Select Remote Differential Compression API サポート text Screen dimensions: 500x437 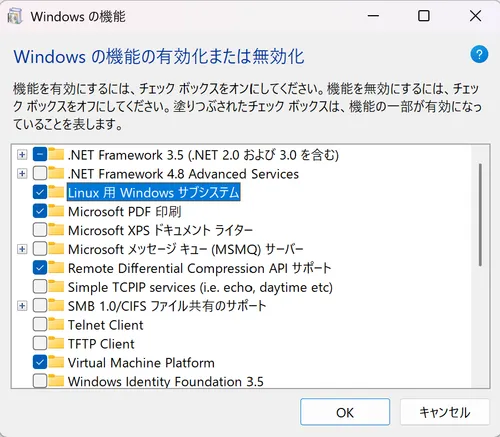tap(199, 268)
